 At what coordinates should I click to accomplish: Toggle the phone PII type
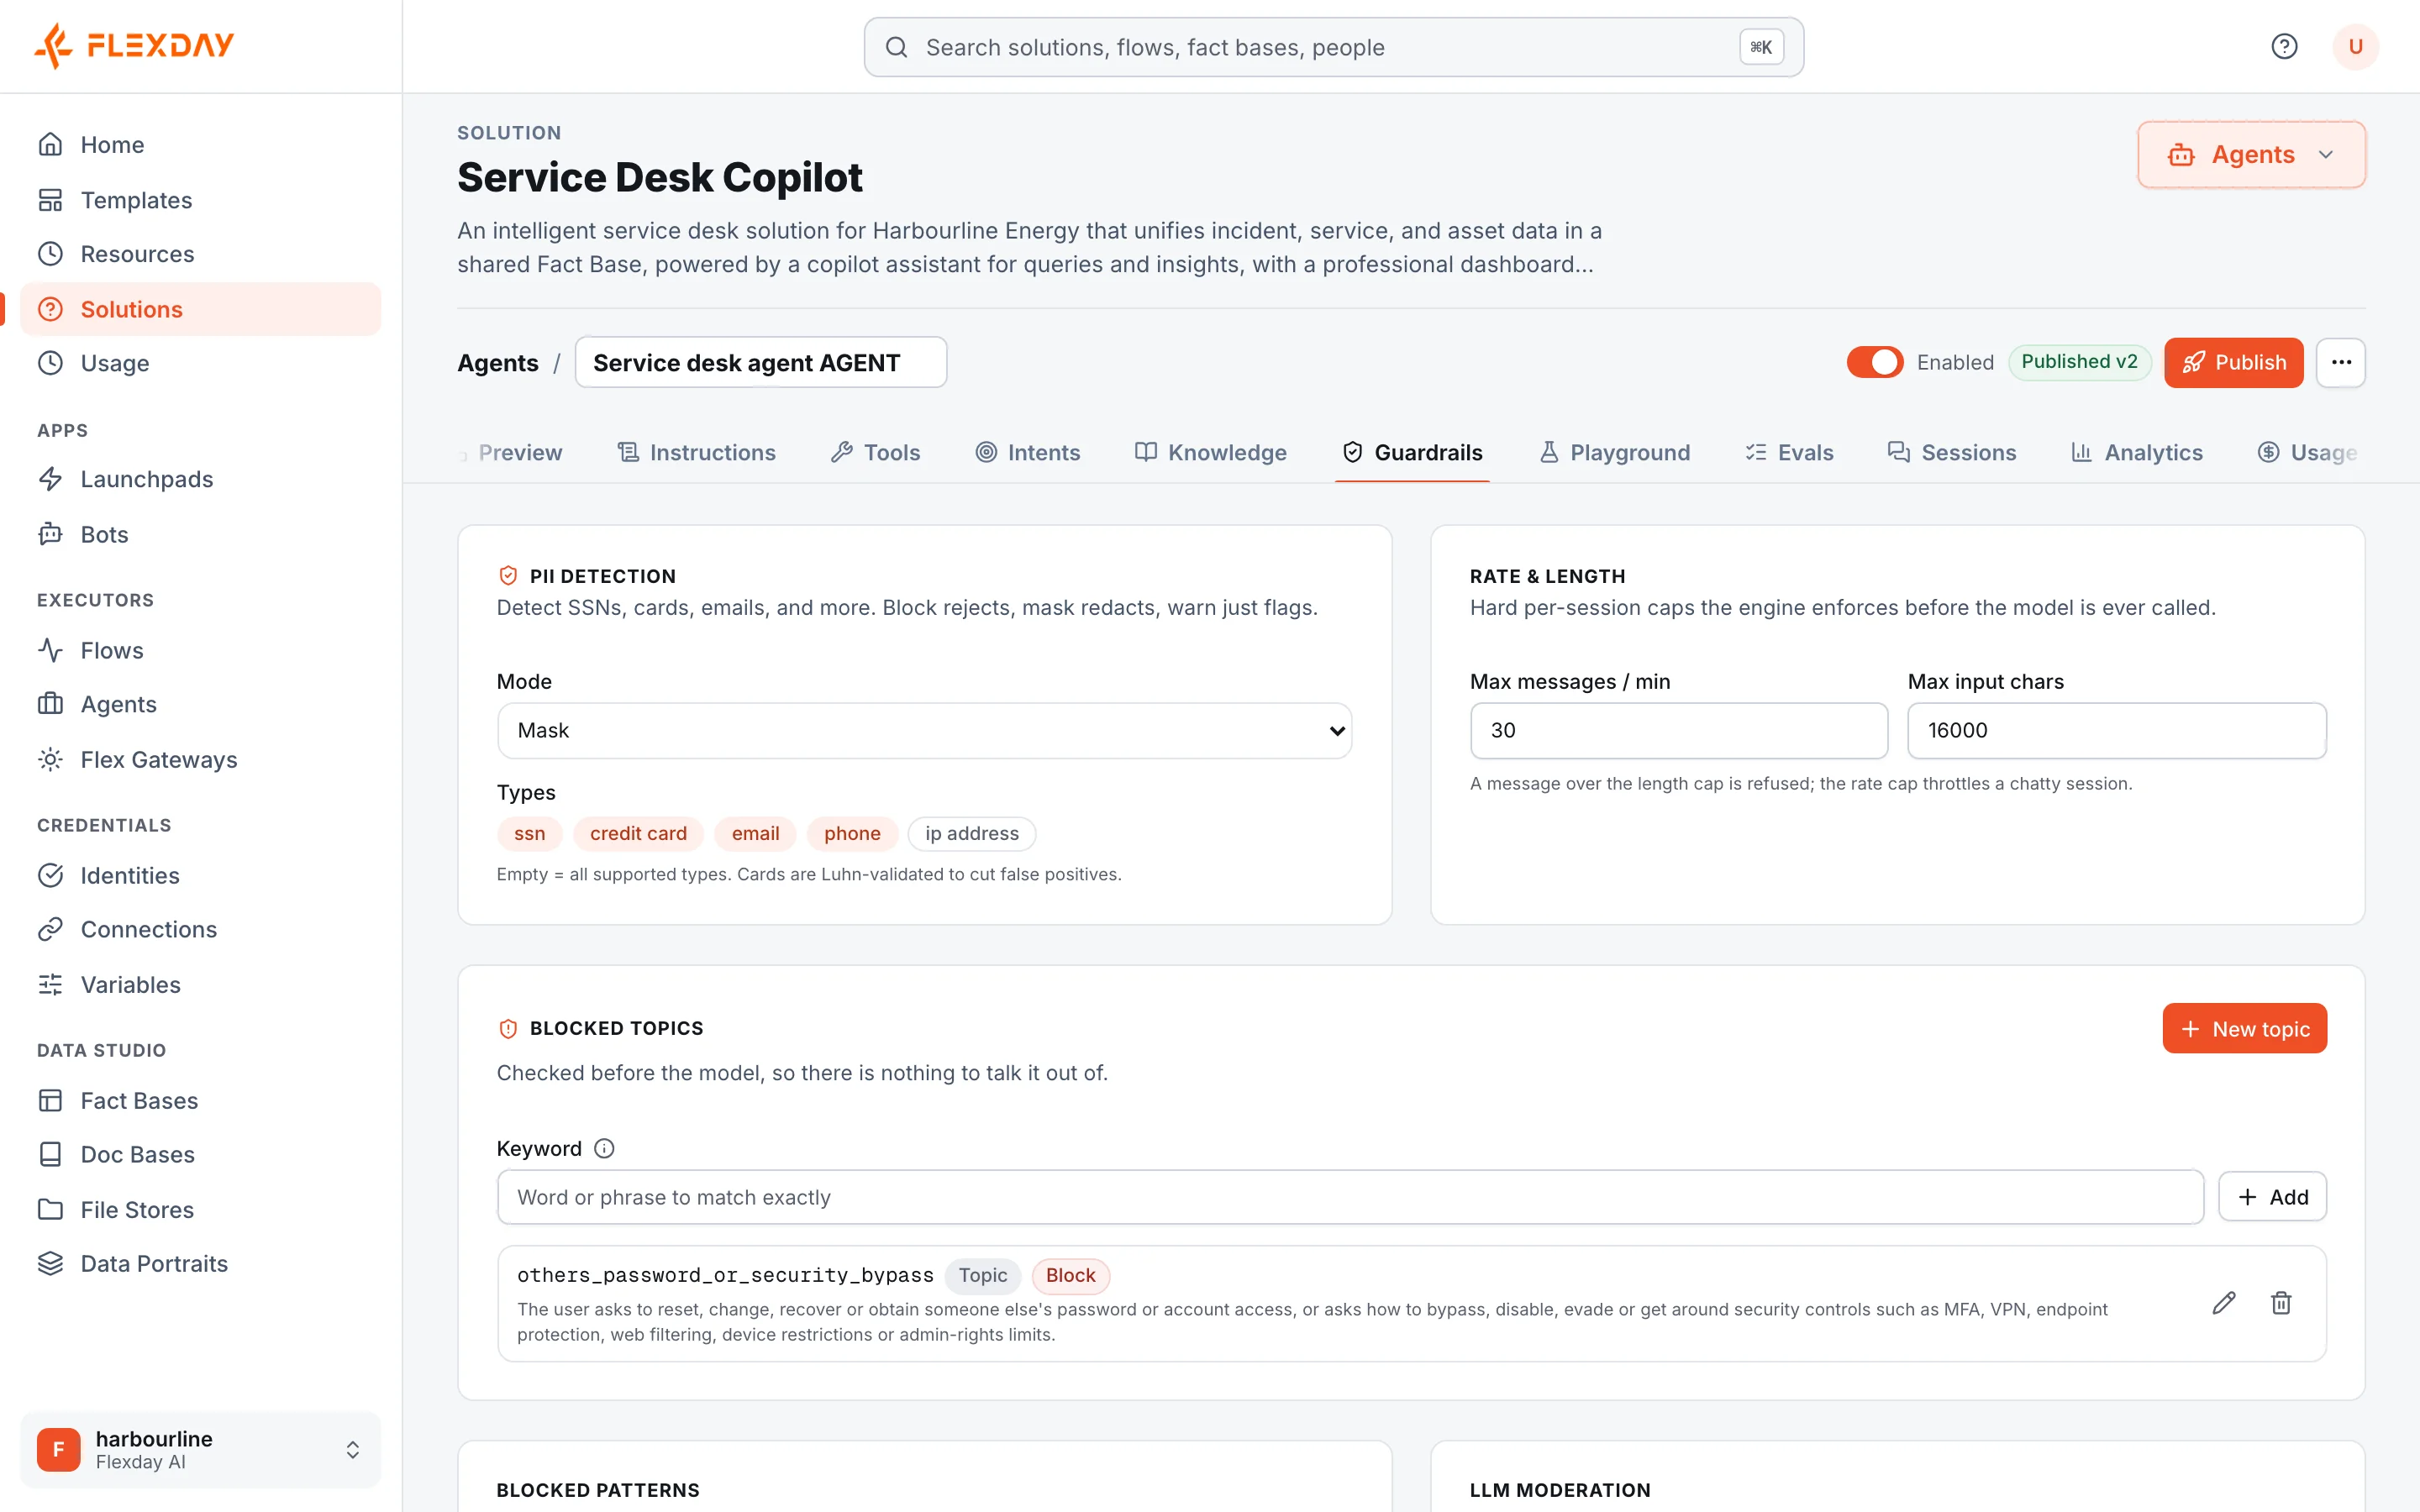tap(852, 833)
